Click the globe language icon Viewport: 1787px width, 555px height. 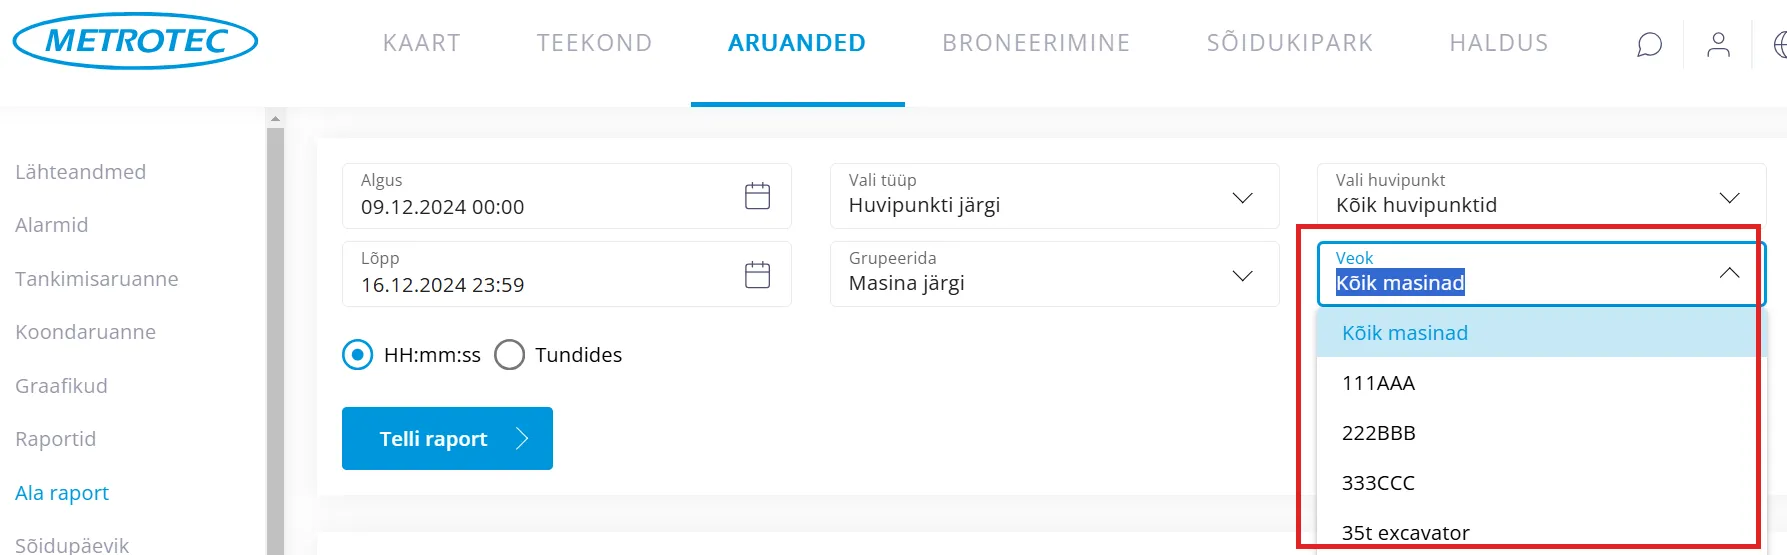[1780, 45]
